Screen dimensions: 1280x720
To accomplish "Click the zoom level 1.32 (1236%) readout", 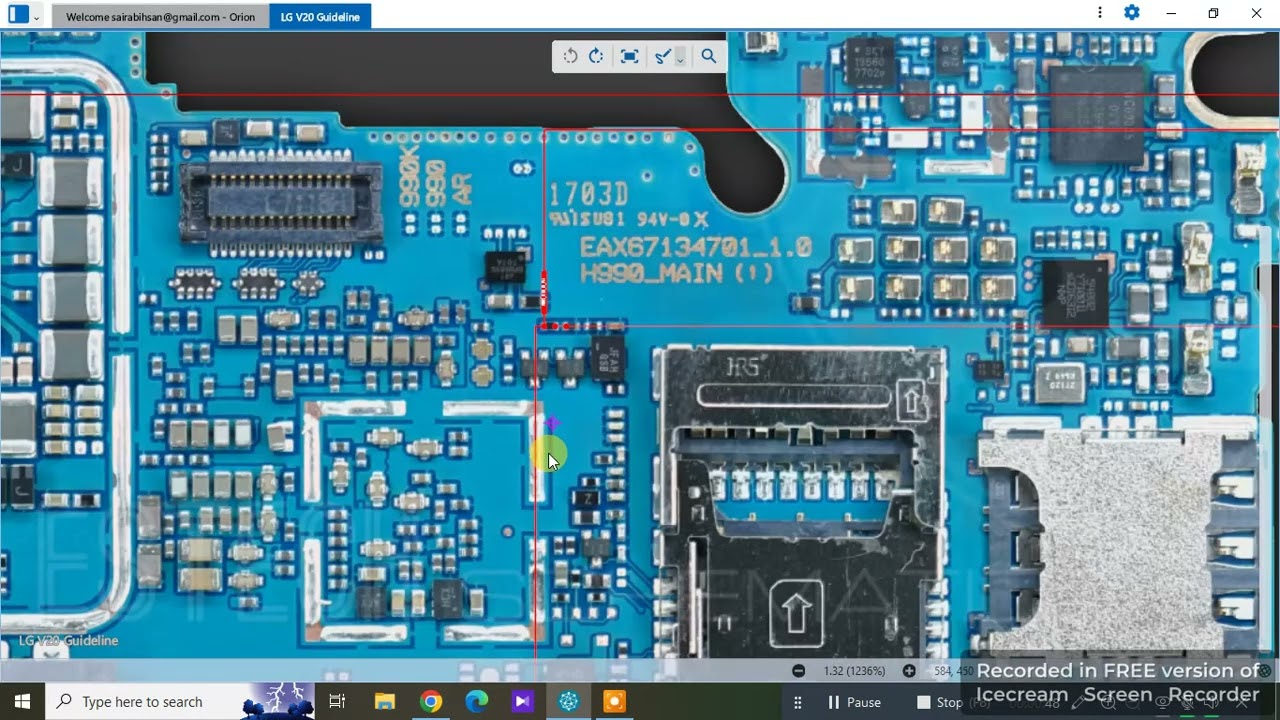I will 854,671.
